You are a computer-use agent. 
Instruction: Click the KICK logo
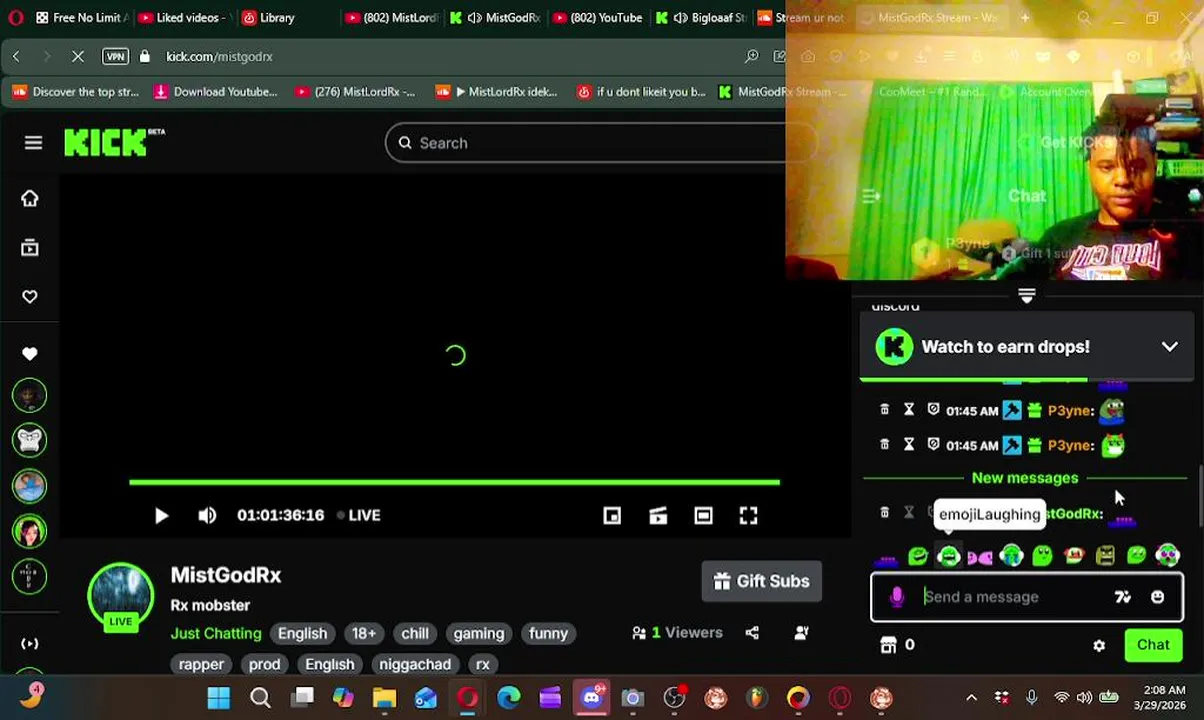click(x=114, y=143)
